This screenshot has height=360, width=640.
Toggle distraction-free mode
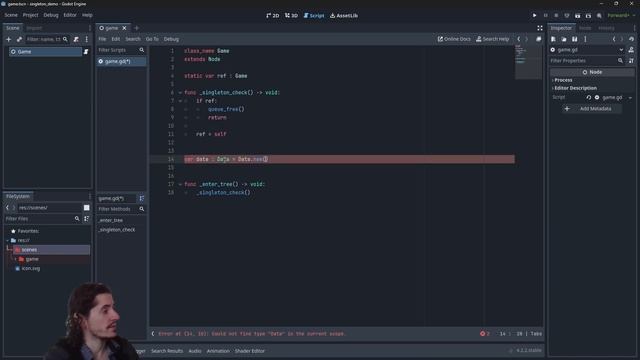(540, 28)
